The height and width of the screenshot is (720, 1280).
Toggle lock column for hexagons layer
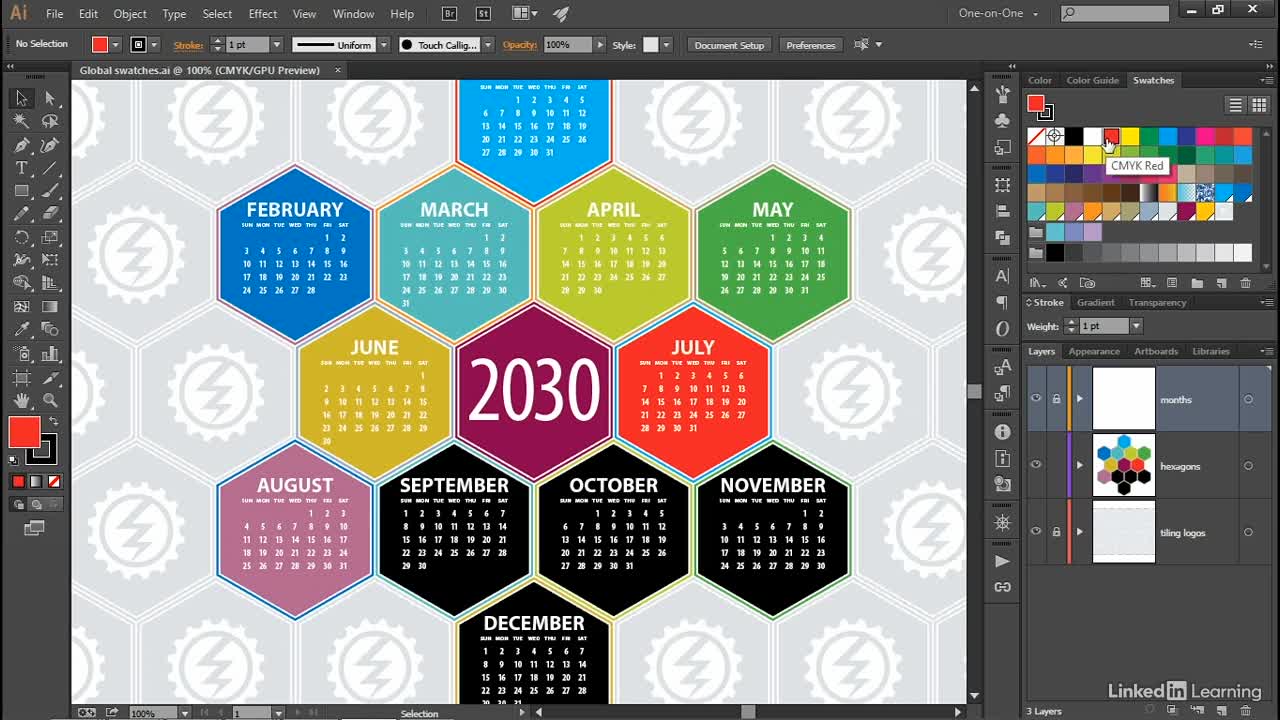pos(1056,465)
